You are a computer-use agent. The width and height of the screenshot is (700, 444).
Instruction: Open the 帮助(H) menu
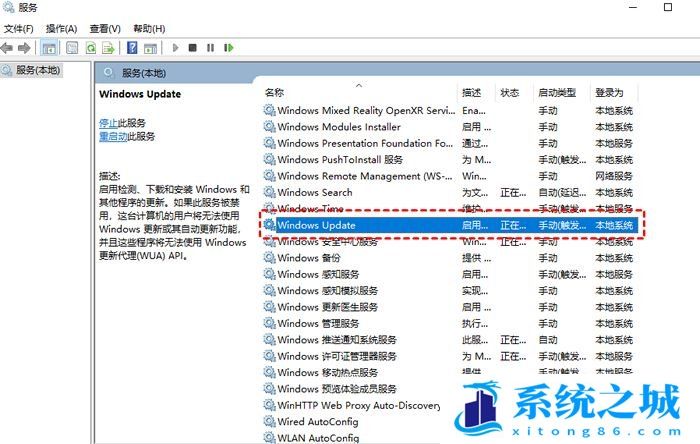149,29
